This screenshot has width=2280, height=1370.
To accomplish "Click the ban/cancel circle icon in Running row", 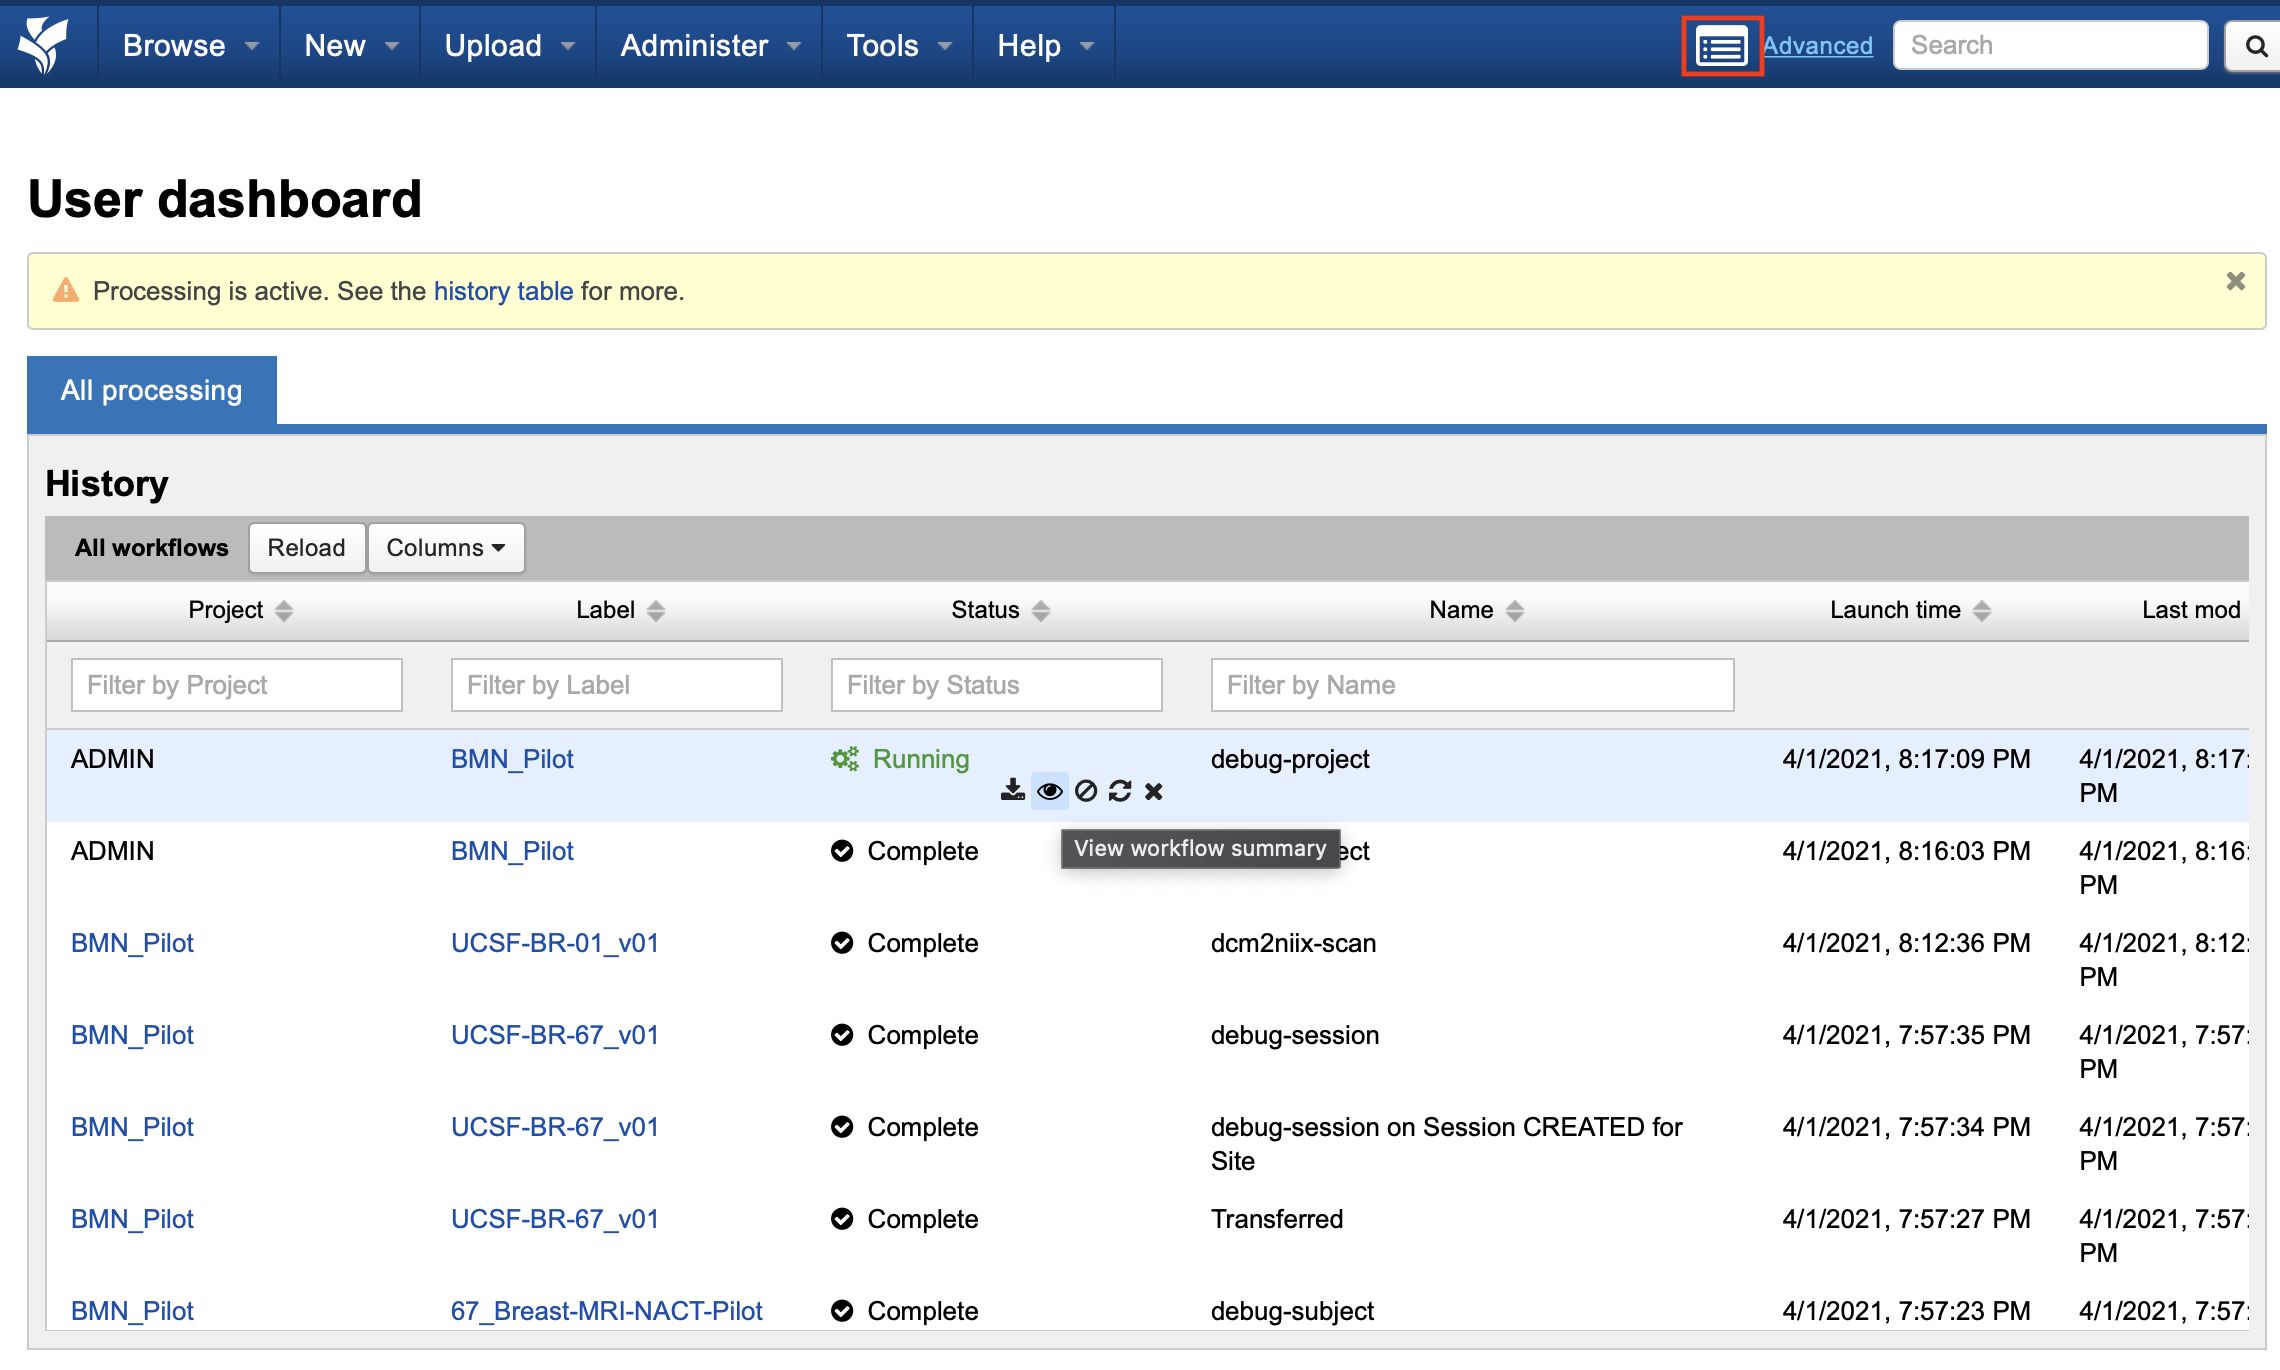I will point(1086,791).
